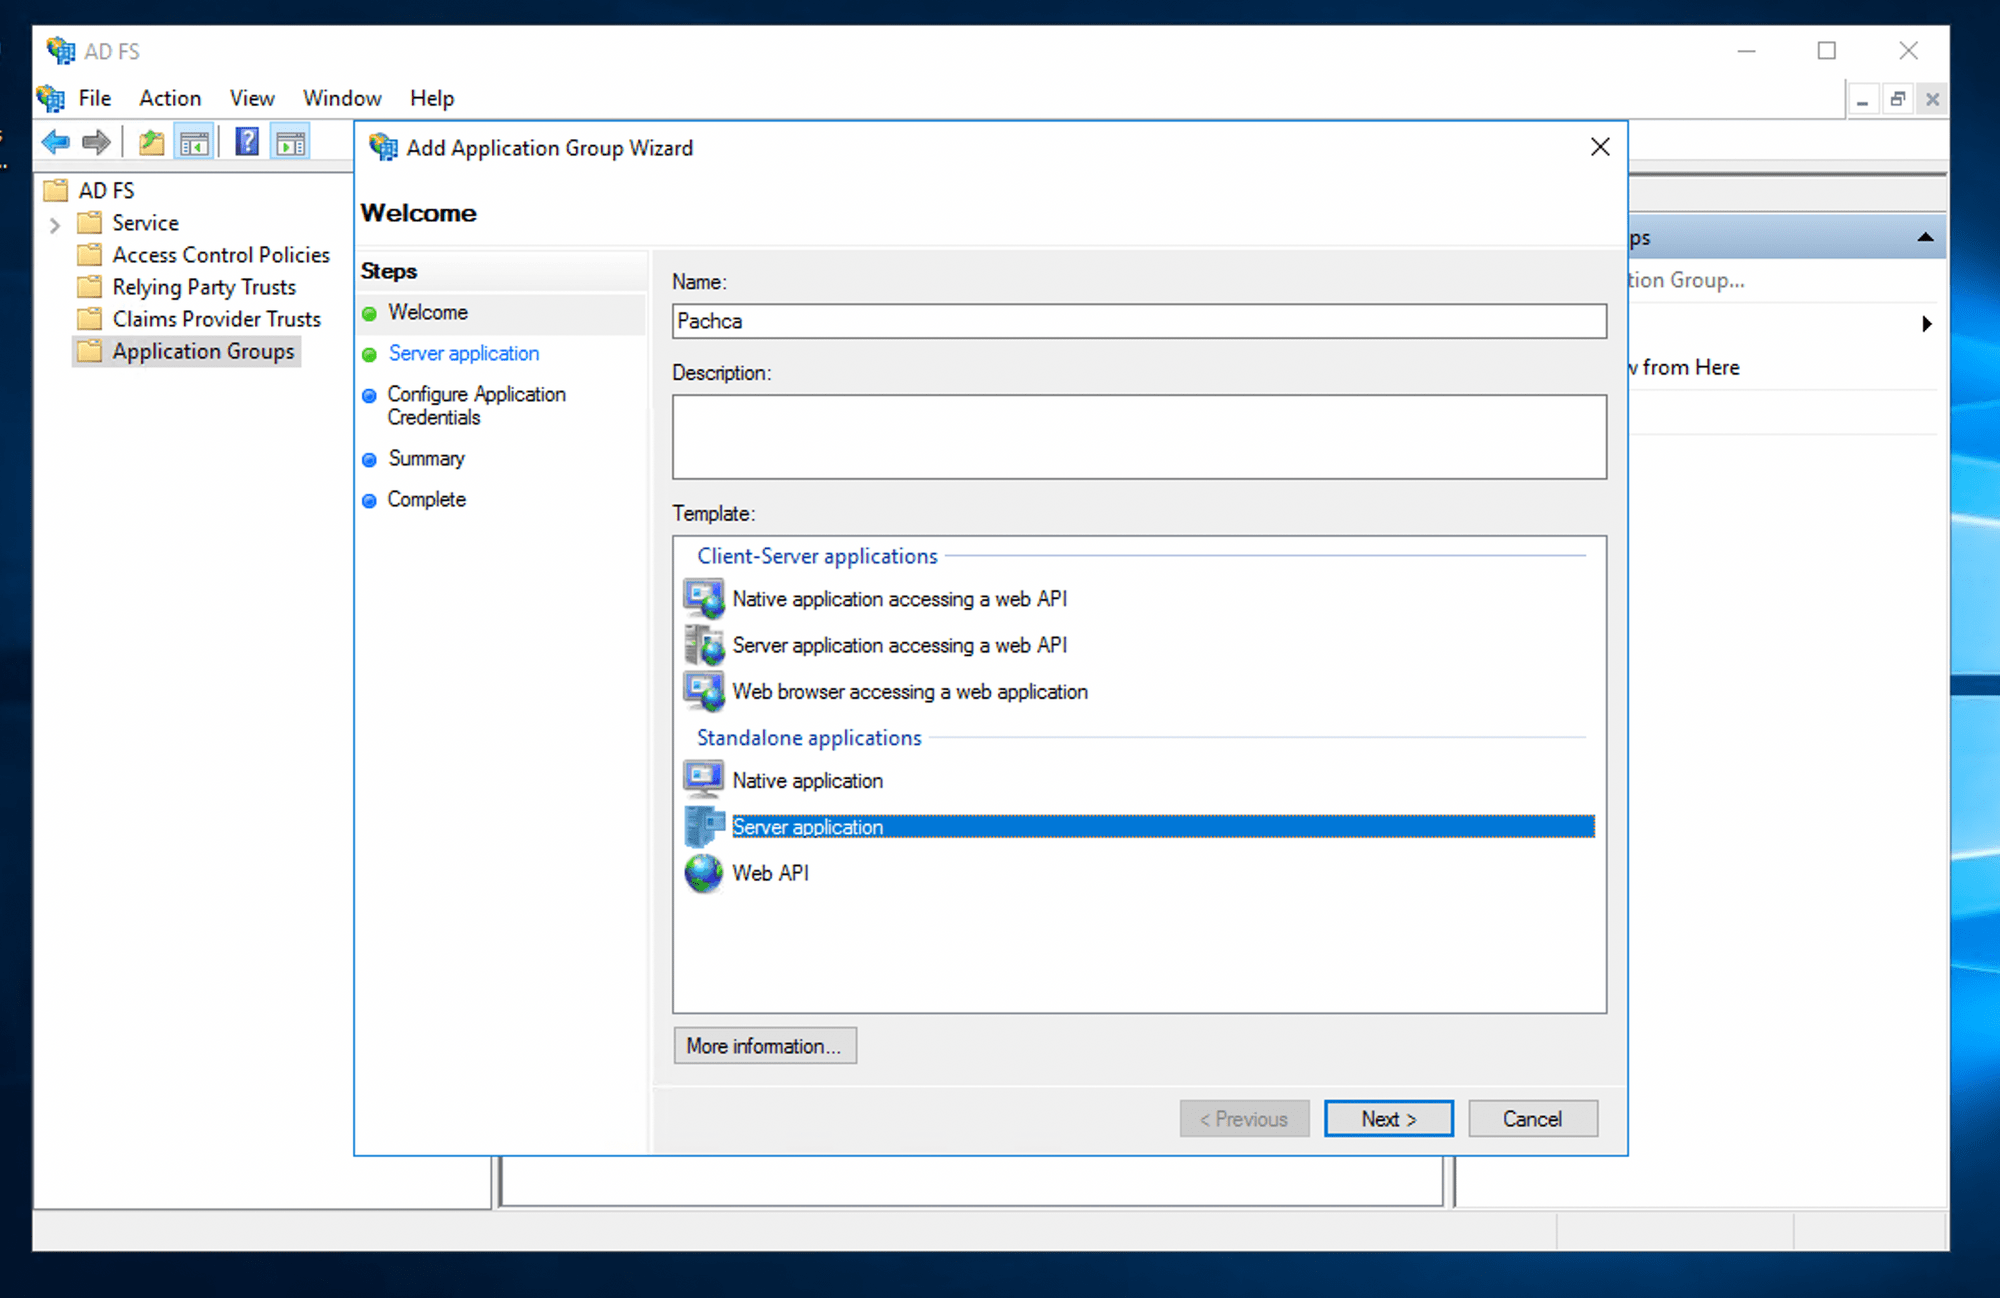Image resolution: width=2000 pixels, height=1298 pixels.
Task: Choose Web browser accessing a web application
Action: click(x=909, y=692)
